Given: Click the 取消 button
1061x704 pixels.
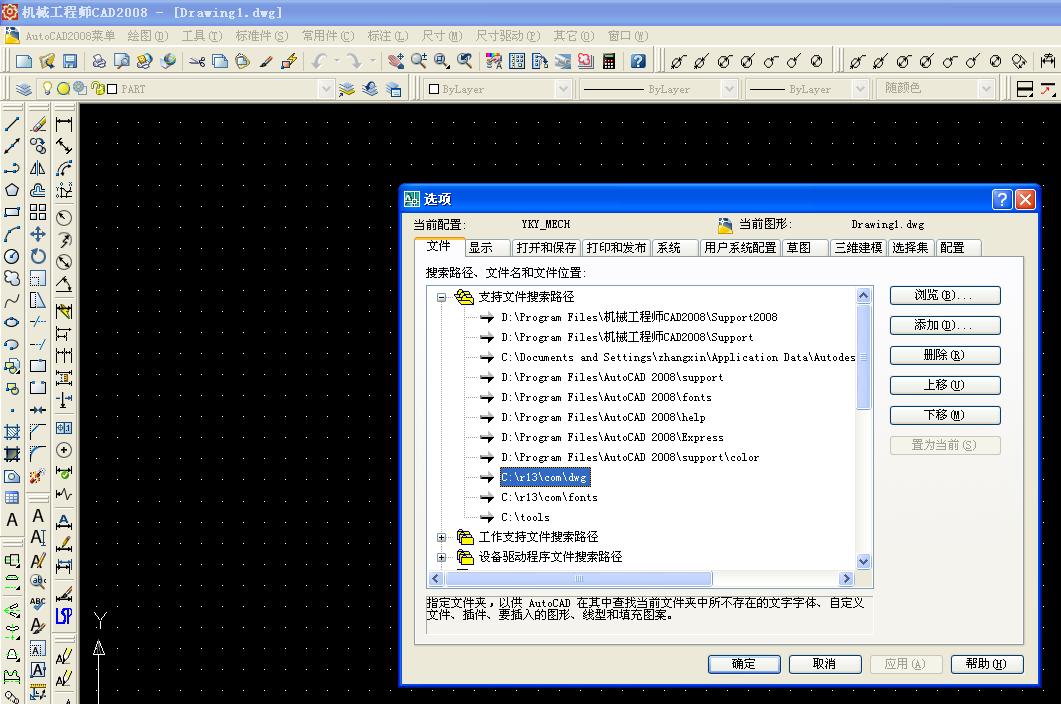Looking at the screenshot, I should coord(824,664).
